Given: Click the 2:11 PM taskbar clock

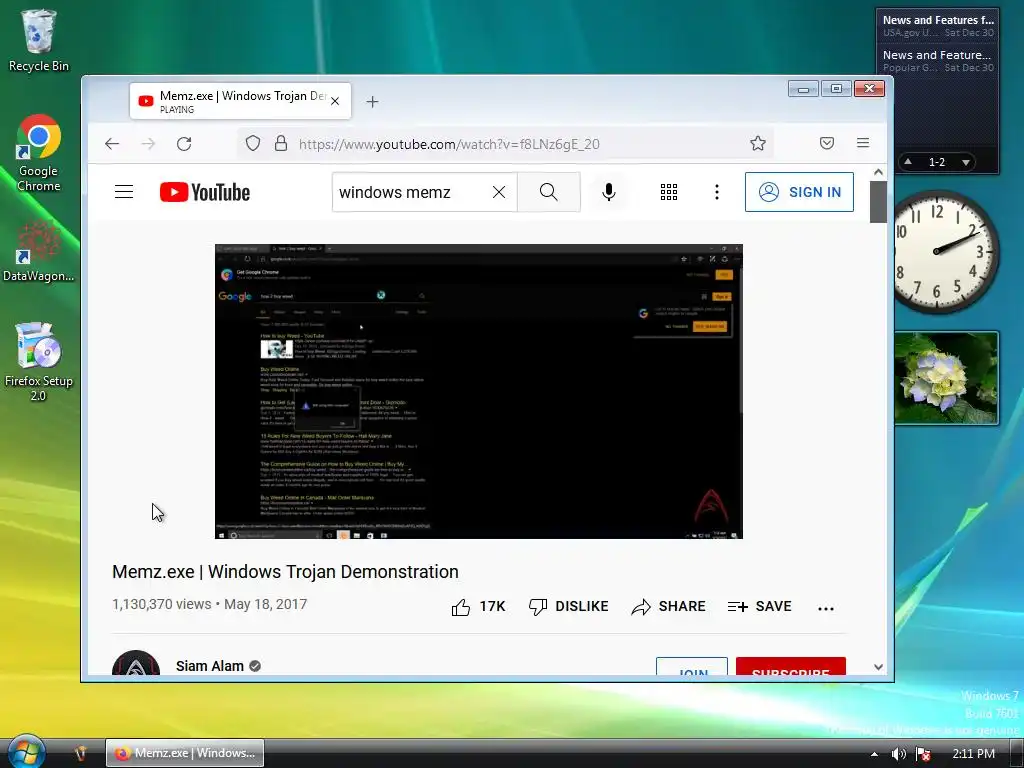Looking at the screenshot, I should (973, 754).
